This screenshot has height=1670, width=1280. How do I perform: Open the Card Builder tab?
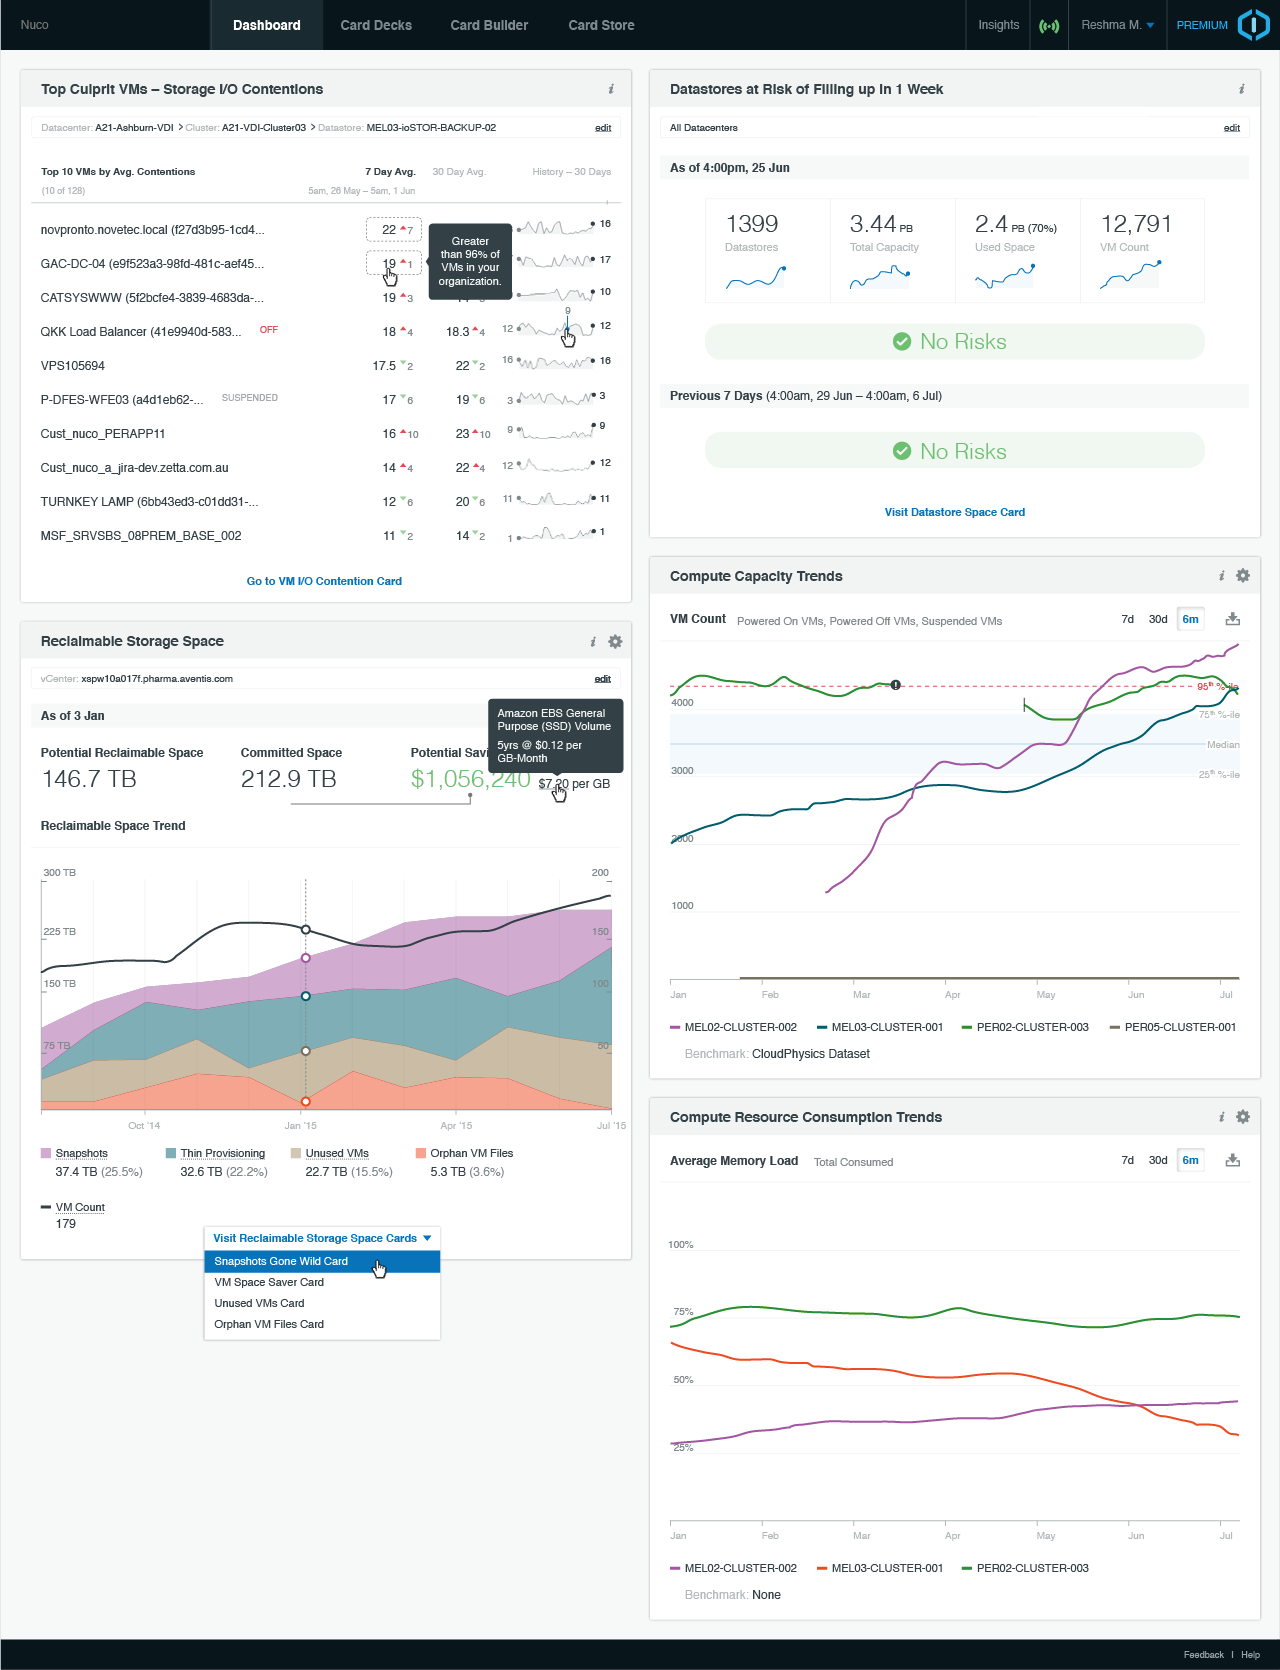(x=489, y=25)
